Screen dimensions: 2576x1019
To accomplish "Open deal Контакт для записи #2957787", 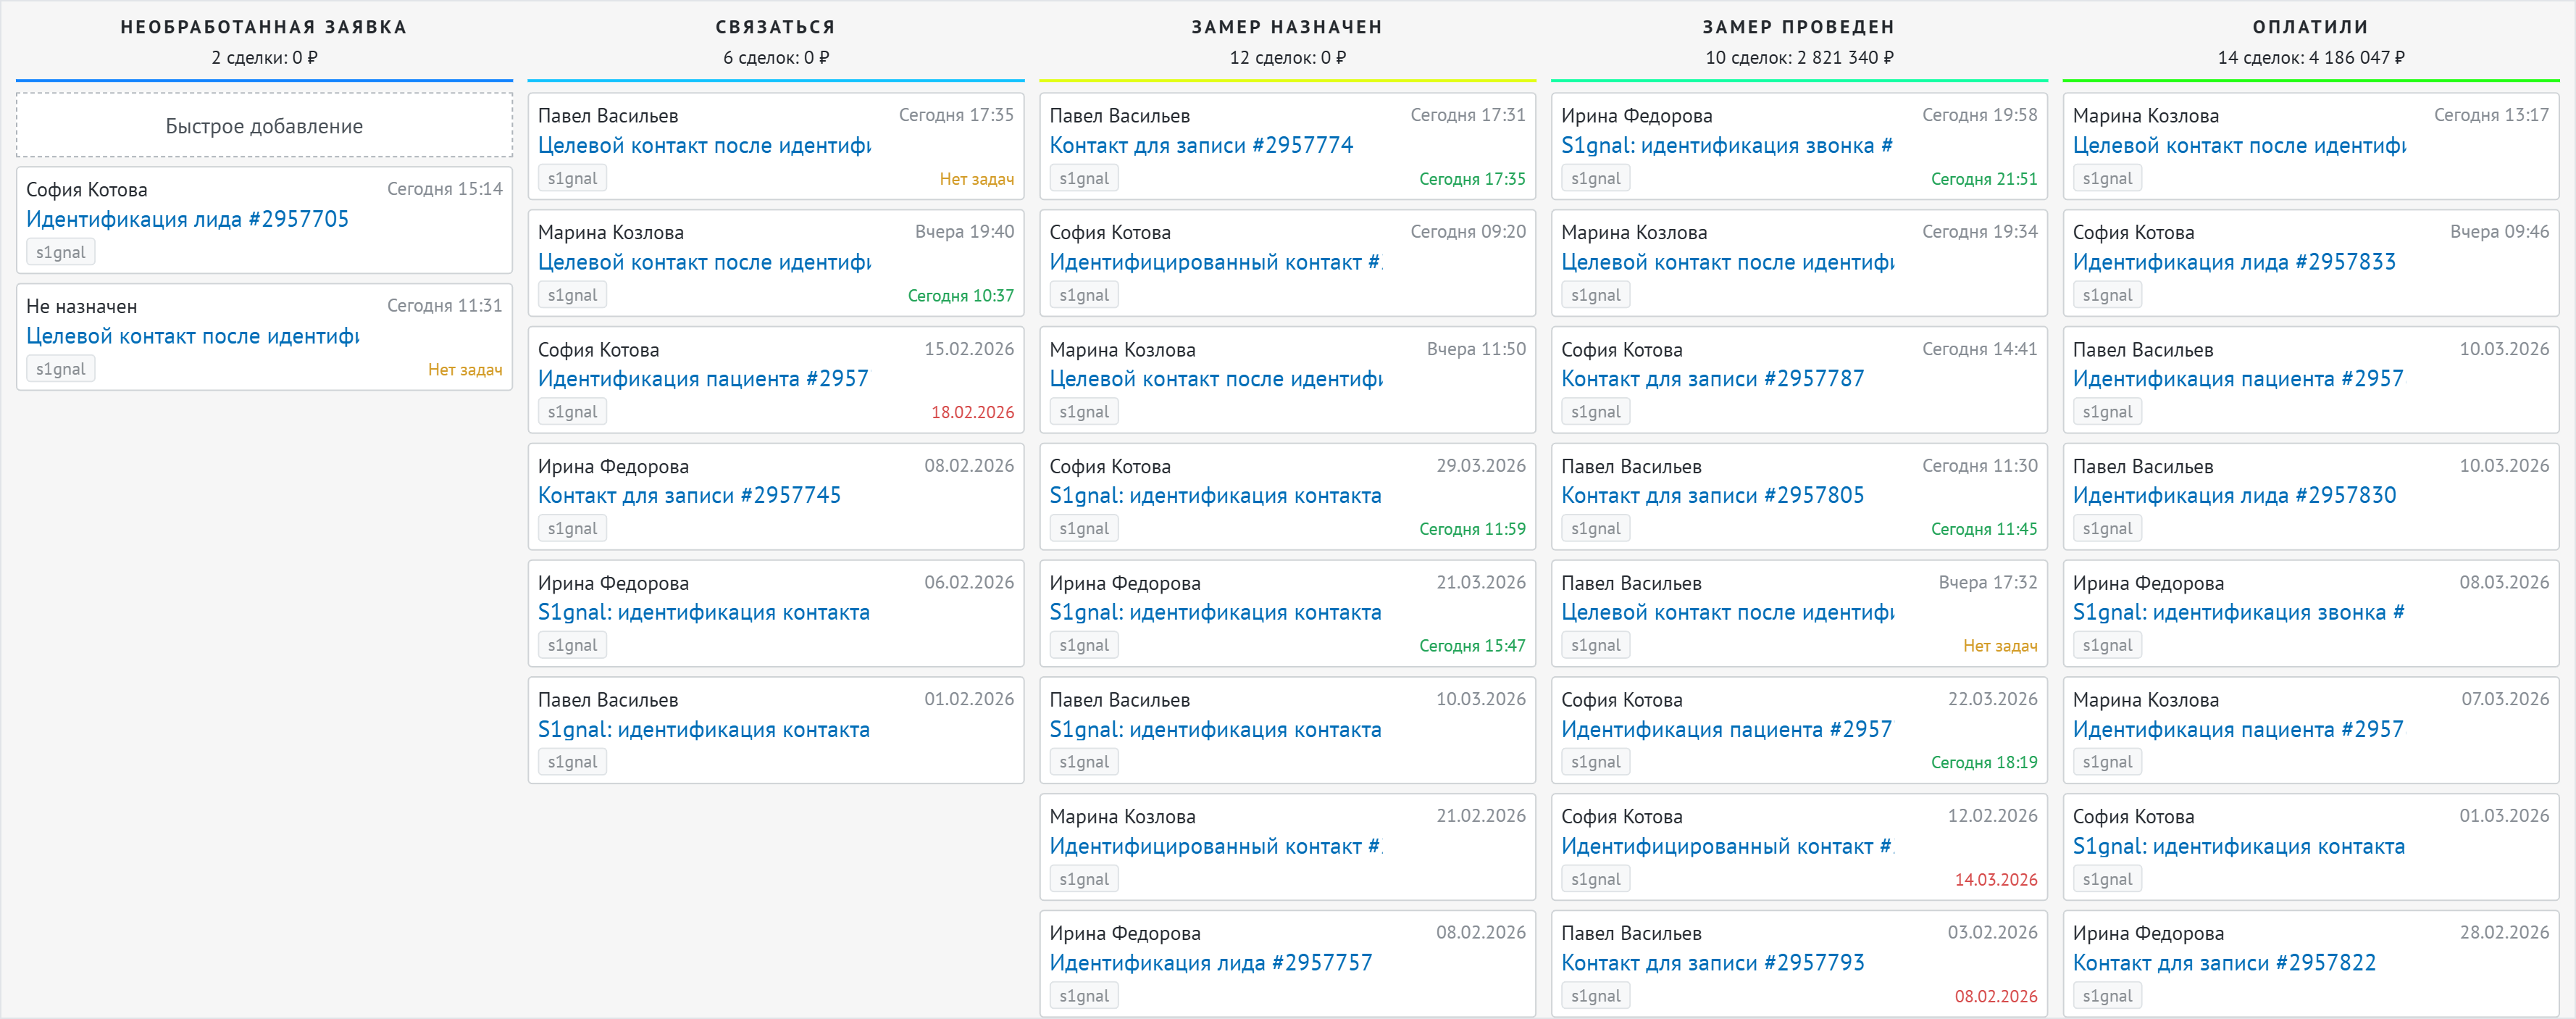I will (x=1712, y=379).
